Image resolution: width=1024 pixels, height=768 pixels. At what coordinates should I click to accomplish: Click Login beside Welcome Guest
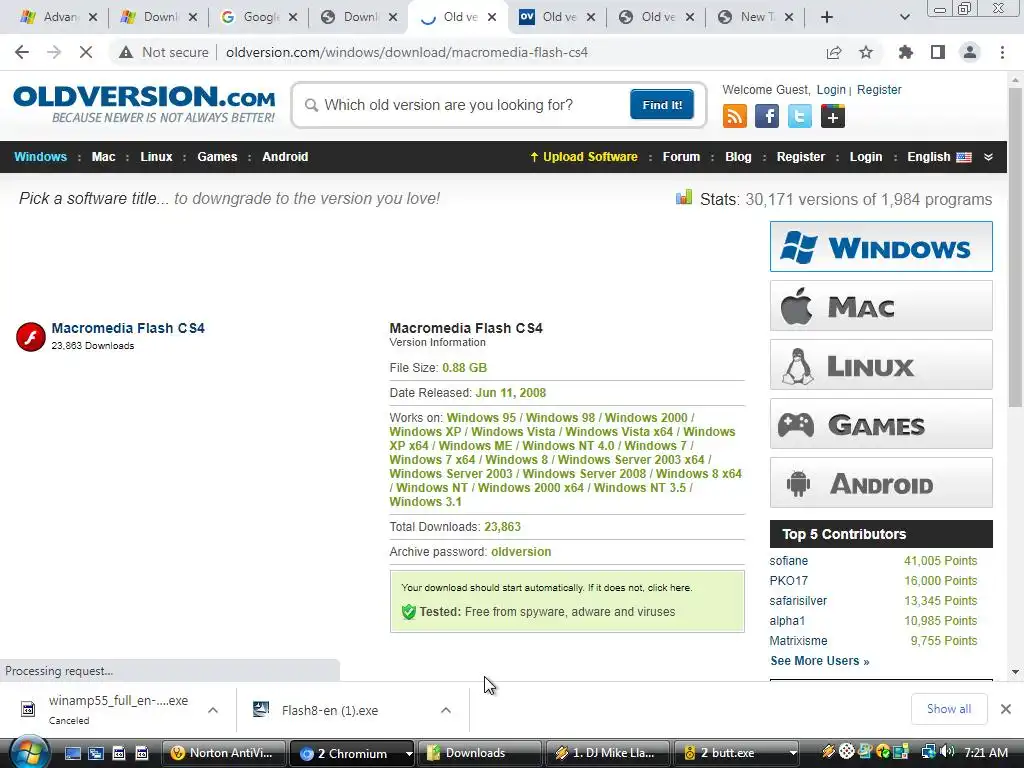831,89
